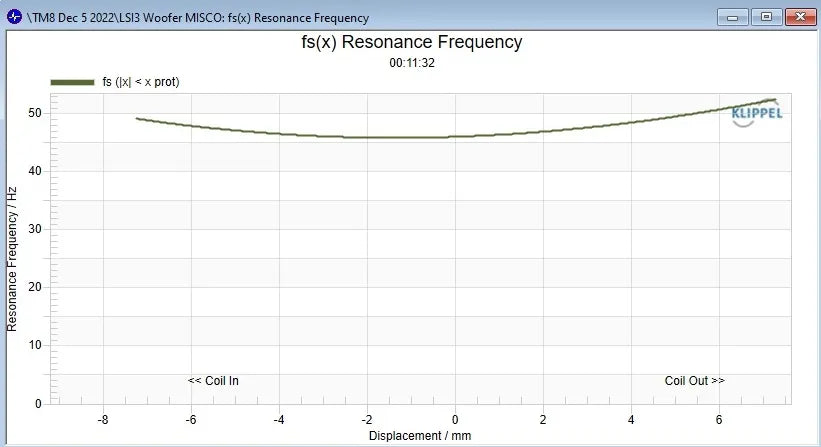Click the 30 tick on the frequency axis
Image resolution: width=821 pixels, height=447 pixels.
34,229
